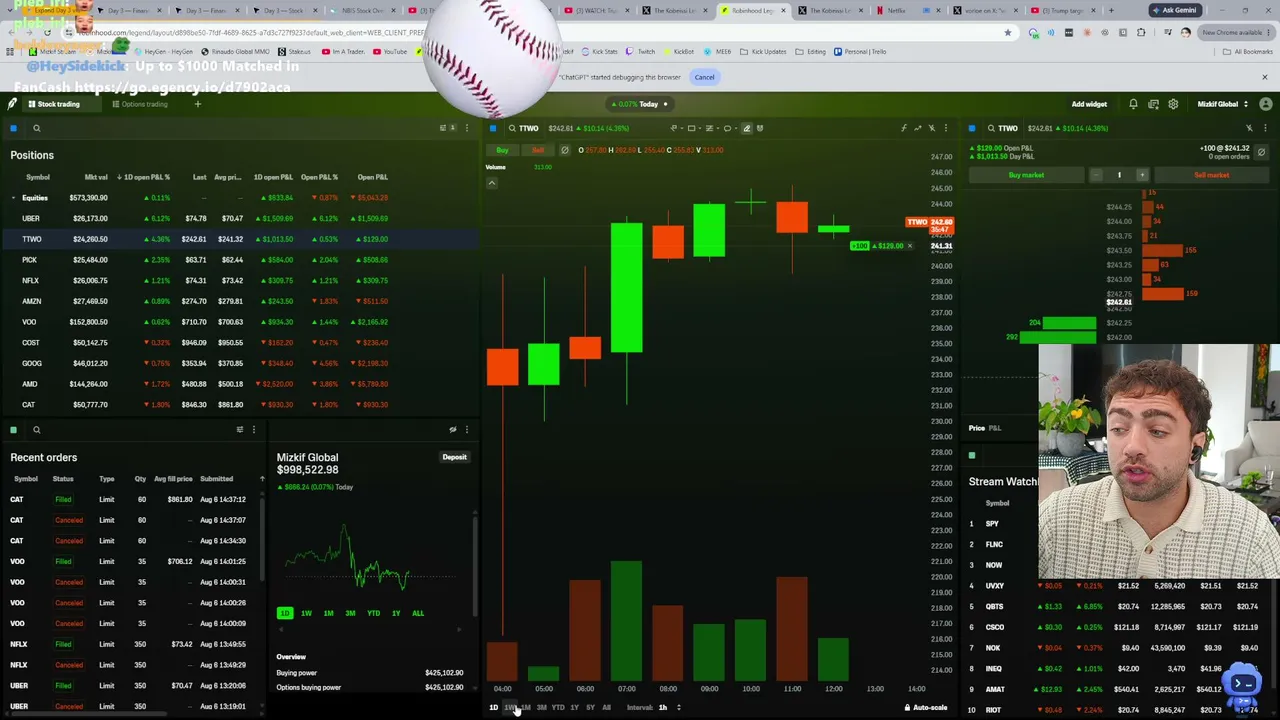
Task: Select the YTD range on the account graph
Action: coord(373,613)
